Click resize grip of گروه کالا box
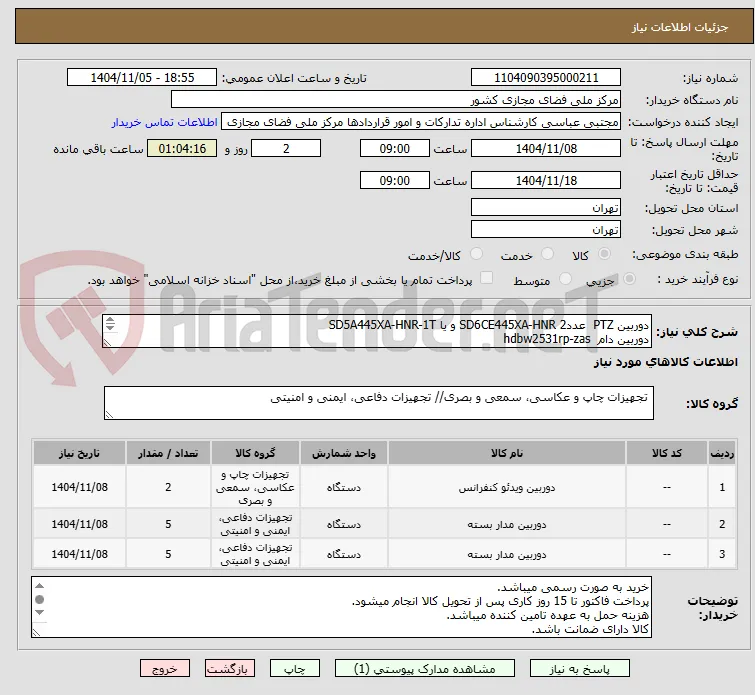The height and width of the screenshot is (695, 755). pyautogui.click(x=109, y=414)
